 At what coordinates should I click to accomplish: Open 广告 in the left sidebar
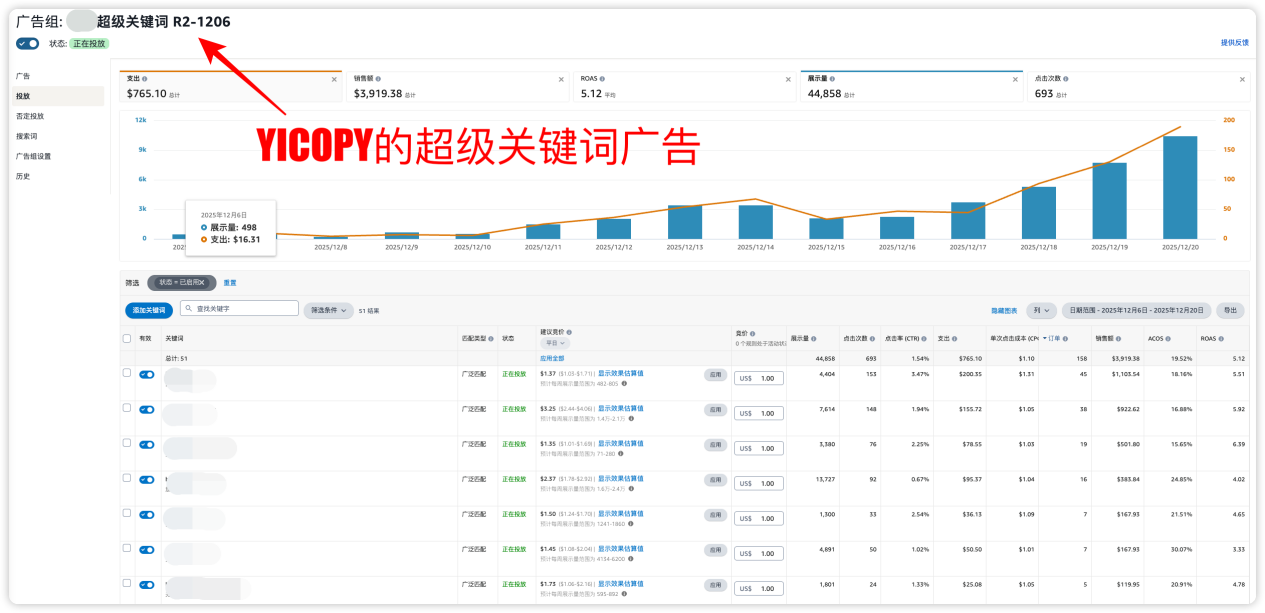(x=23, y=76)
